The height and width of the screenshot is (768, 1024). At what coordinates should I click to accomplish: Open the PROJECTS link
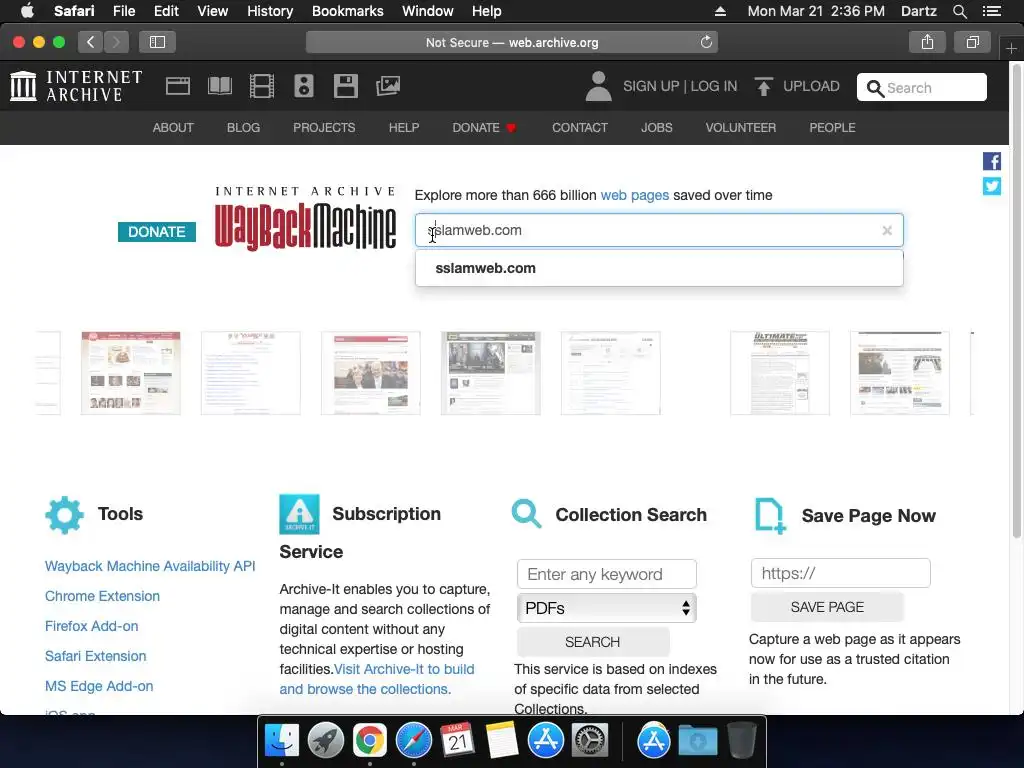pos(324,128)
